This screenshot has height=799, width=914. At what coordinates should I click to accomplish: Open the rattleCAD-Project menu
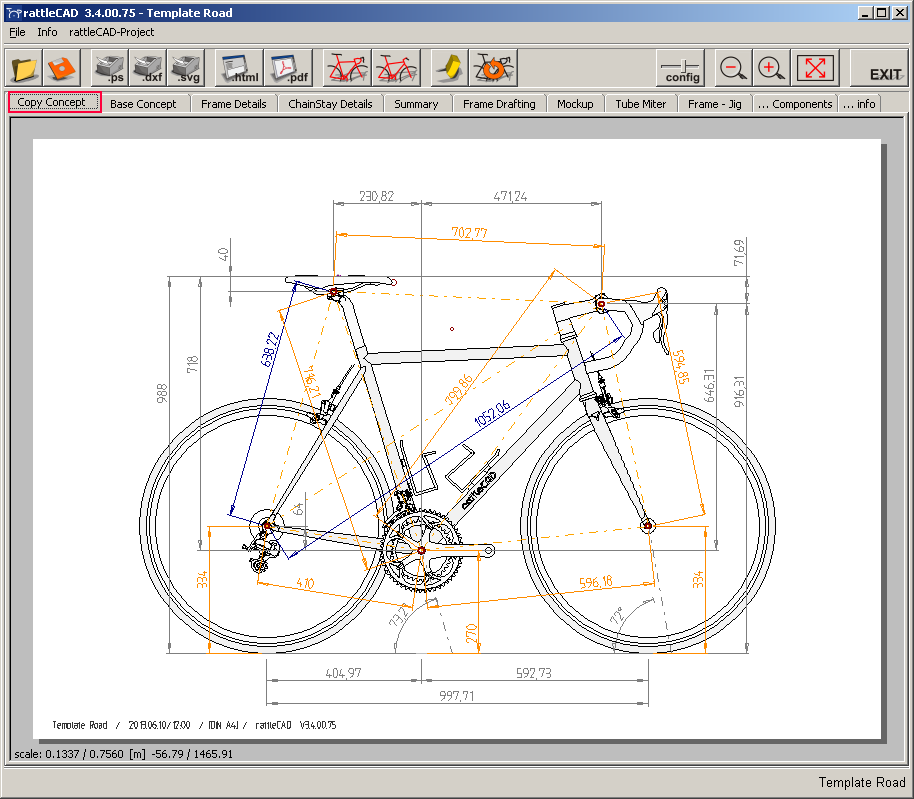[111, 32]
